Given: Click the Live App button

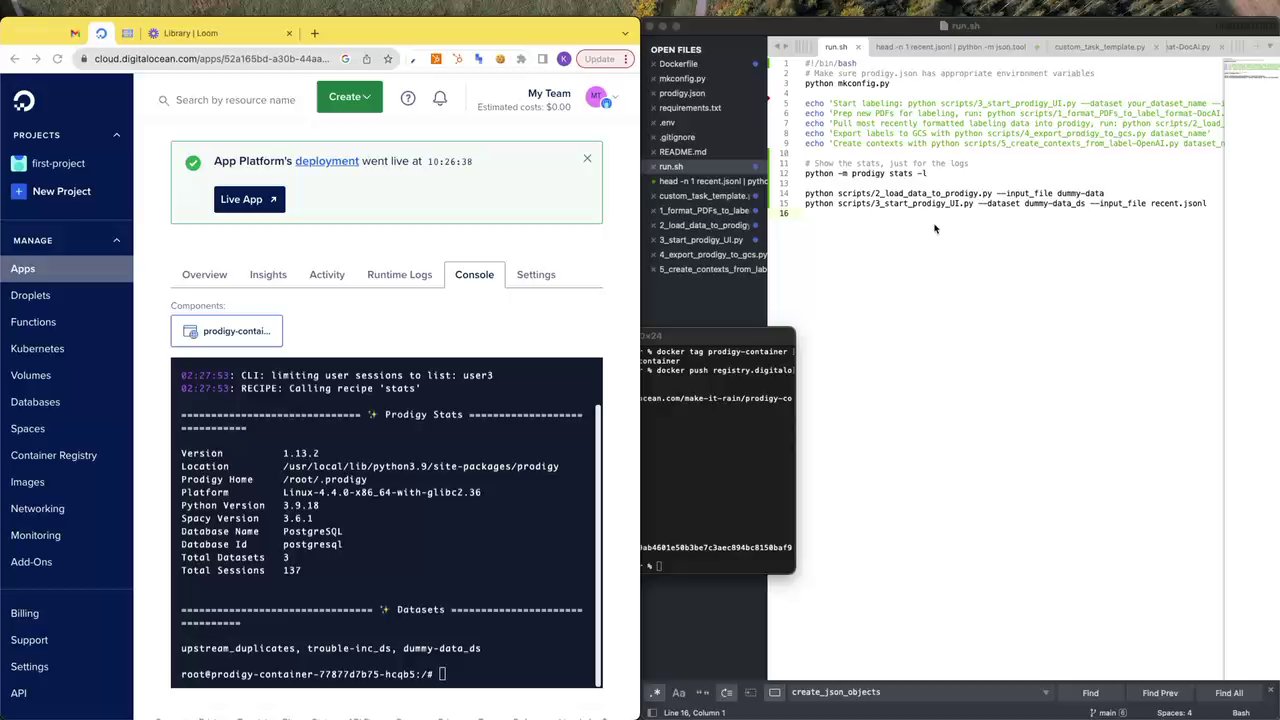Looking at the screenshot, I should tap(249, 199).
